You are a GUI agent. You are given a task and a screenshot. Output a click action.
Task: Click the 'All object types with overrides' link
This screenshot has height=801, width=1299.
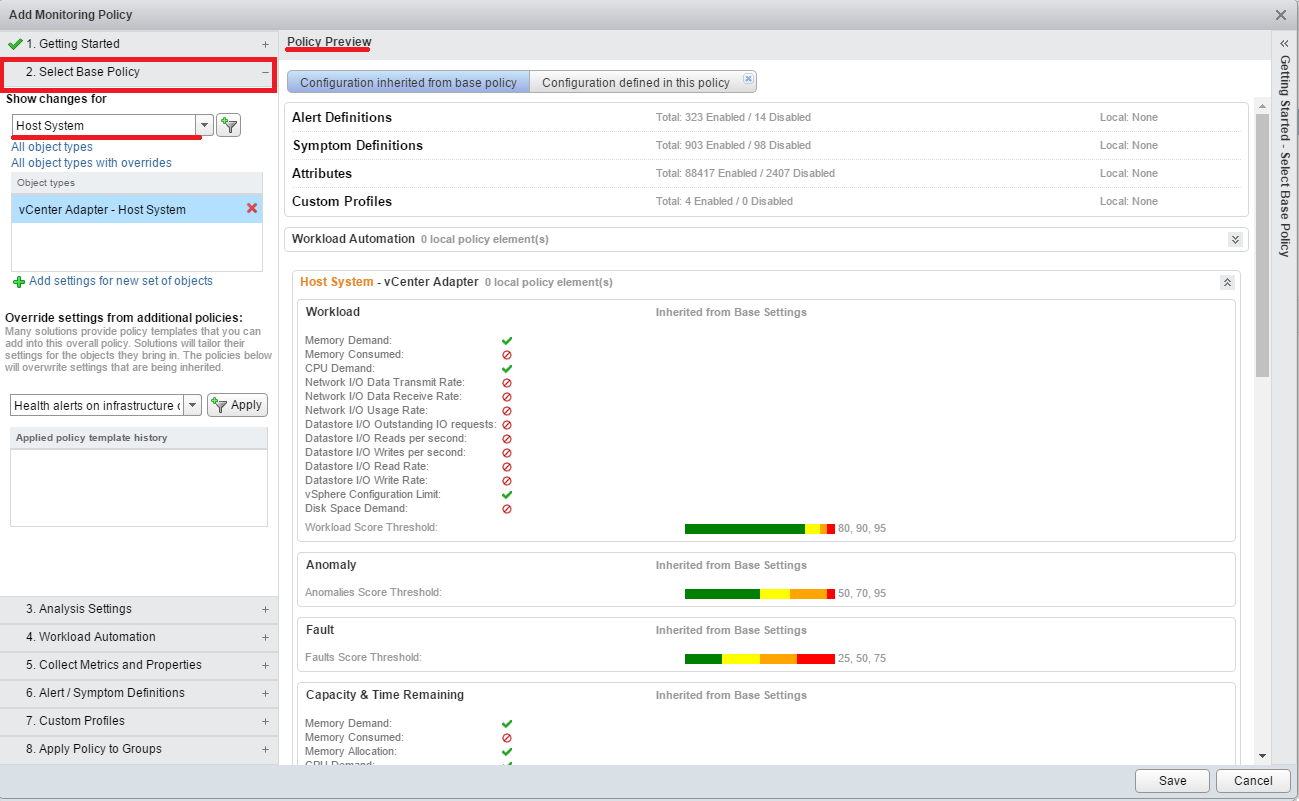click(91, 163)
